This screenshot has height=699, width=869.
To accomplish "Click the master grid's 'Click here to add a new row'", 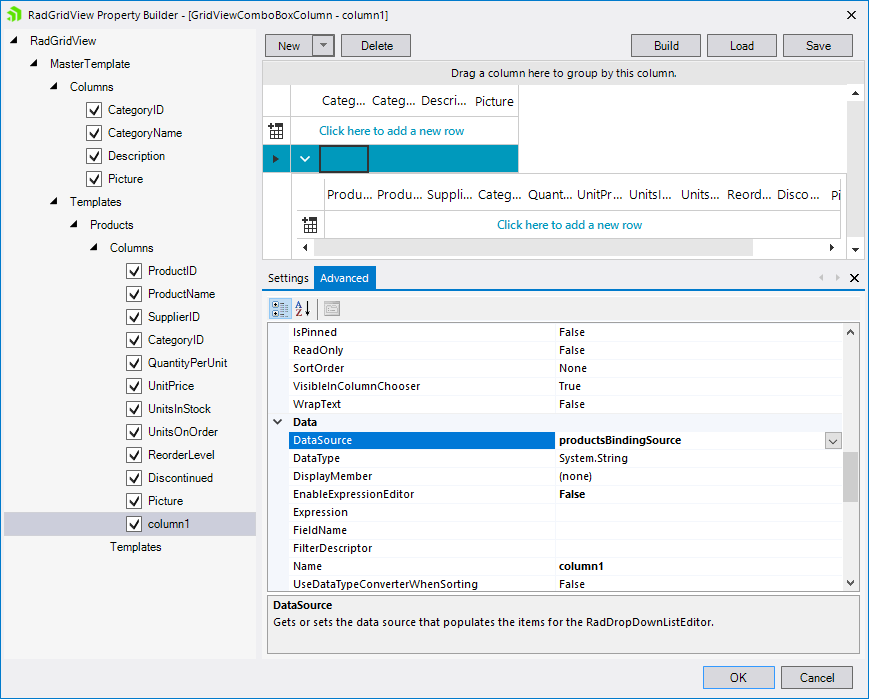I will 392,131.
